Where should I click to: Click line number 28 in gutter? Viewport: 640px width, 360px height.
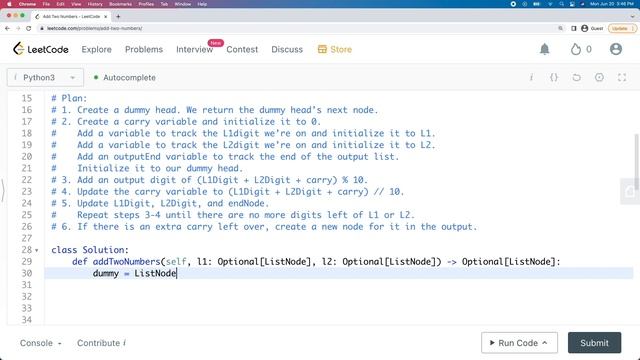click(x=27, y=250)
